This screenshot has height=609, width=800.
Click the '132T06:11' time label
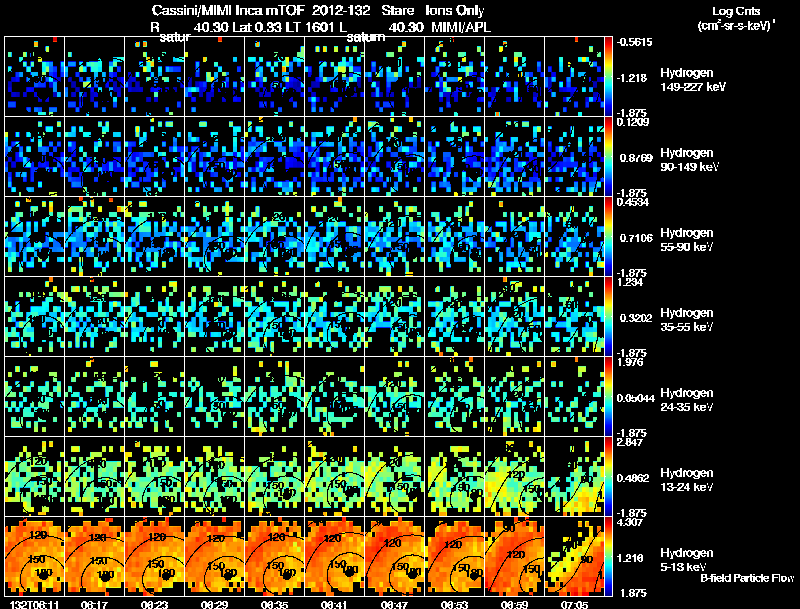click(34, 605)
